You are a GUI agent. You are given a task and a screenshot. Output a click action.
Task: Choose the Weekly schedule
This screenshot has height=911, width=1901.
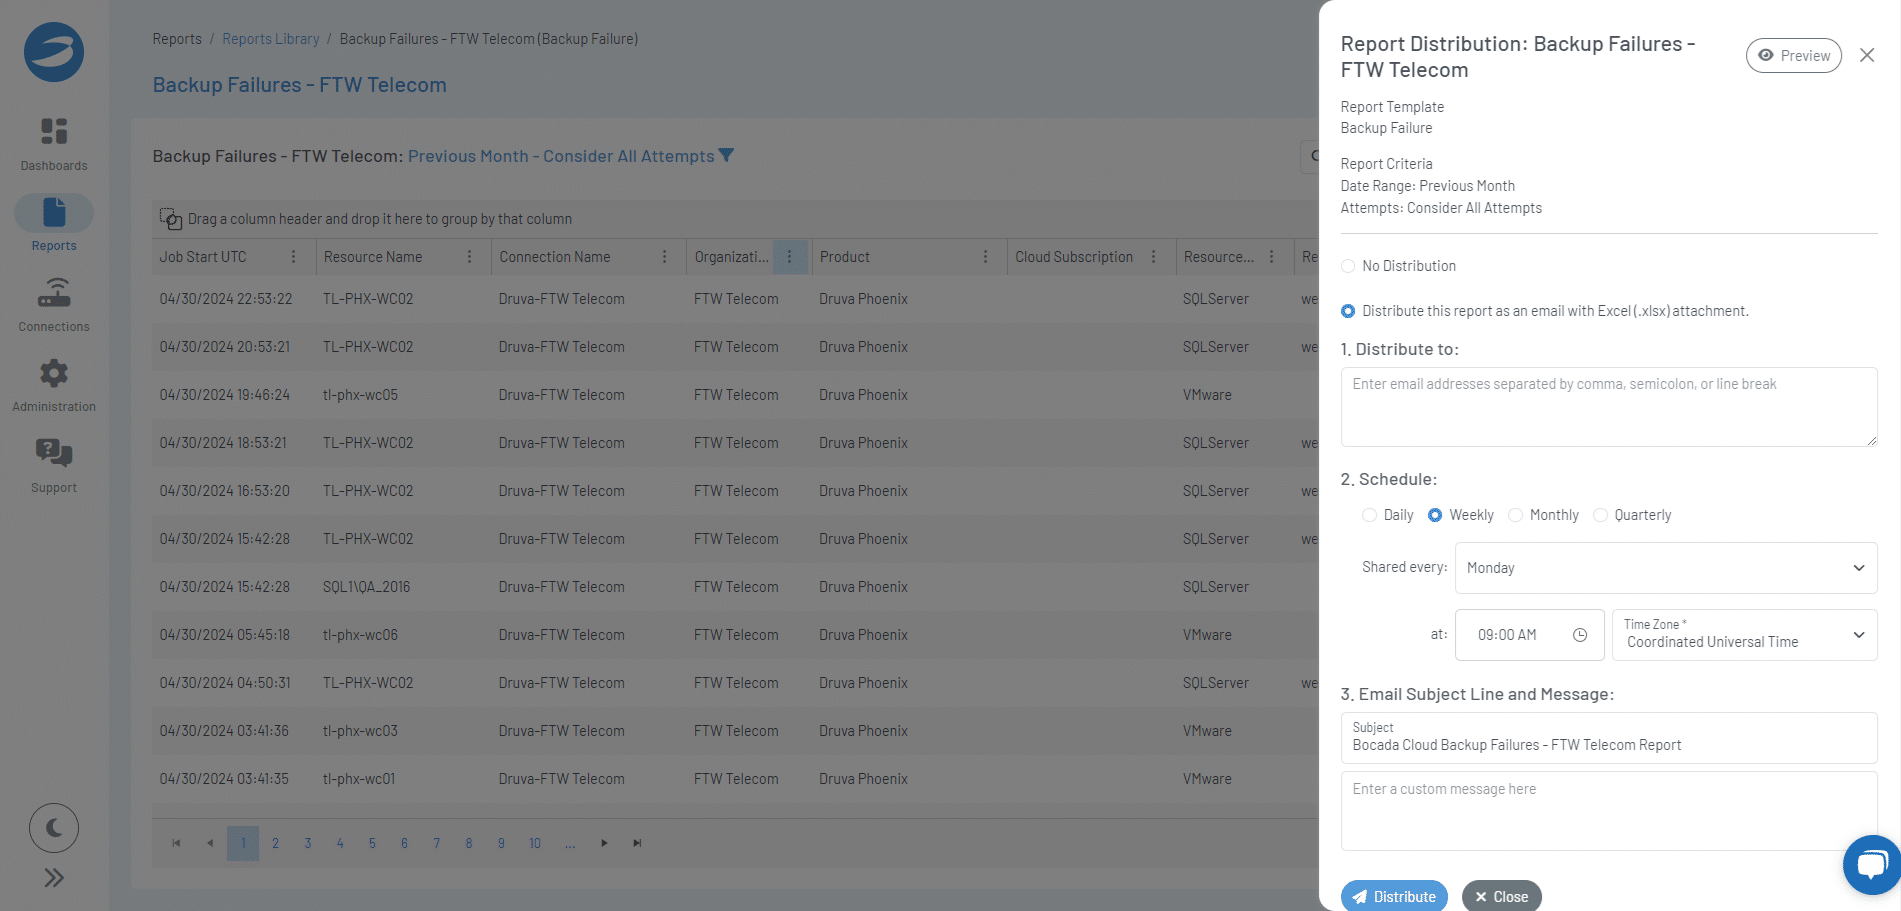pos(1435,515)
